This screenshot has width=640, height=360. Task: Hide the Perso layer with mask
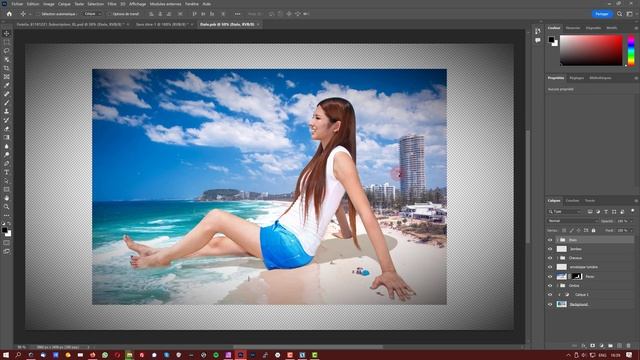(x=550, y=277)
